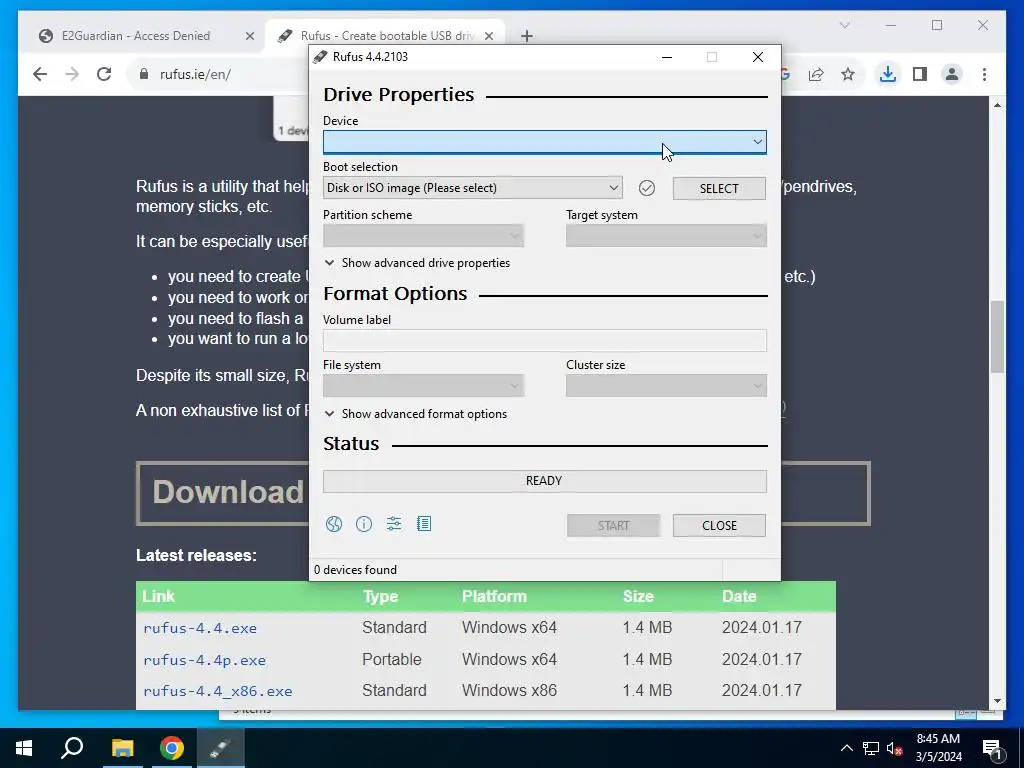Open the Windows Start menu
This screenshot has width=1024, height=768.
pos(24,748)
